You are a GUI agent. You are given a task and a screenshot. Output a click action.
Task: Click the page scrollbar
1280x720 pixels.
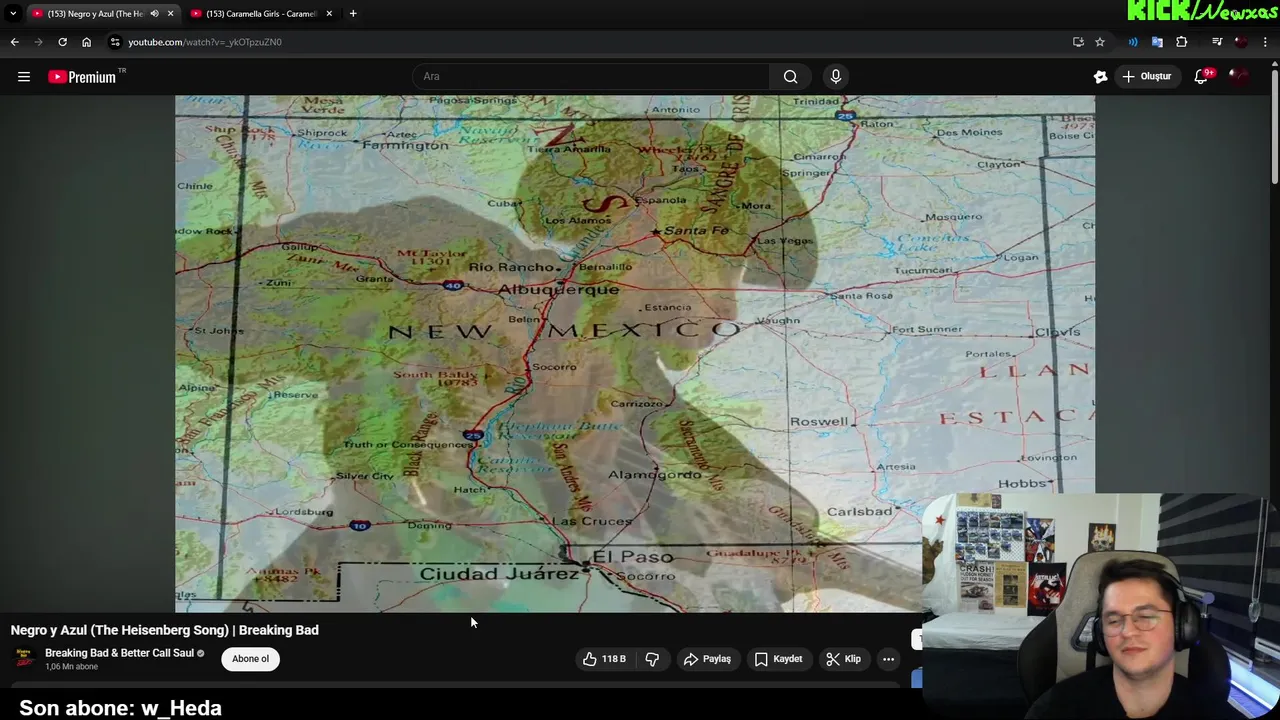(1274, 125)
